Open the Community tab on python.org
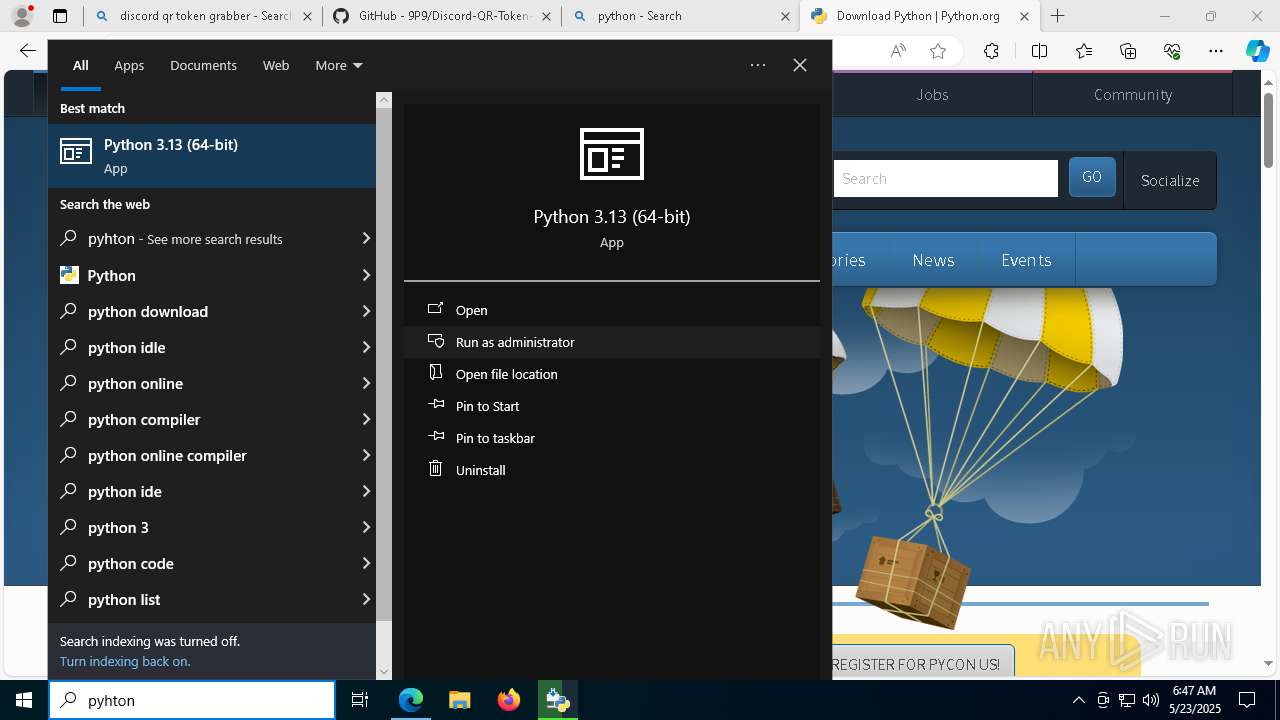 tap(1133, 94)
